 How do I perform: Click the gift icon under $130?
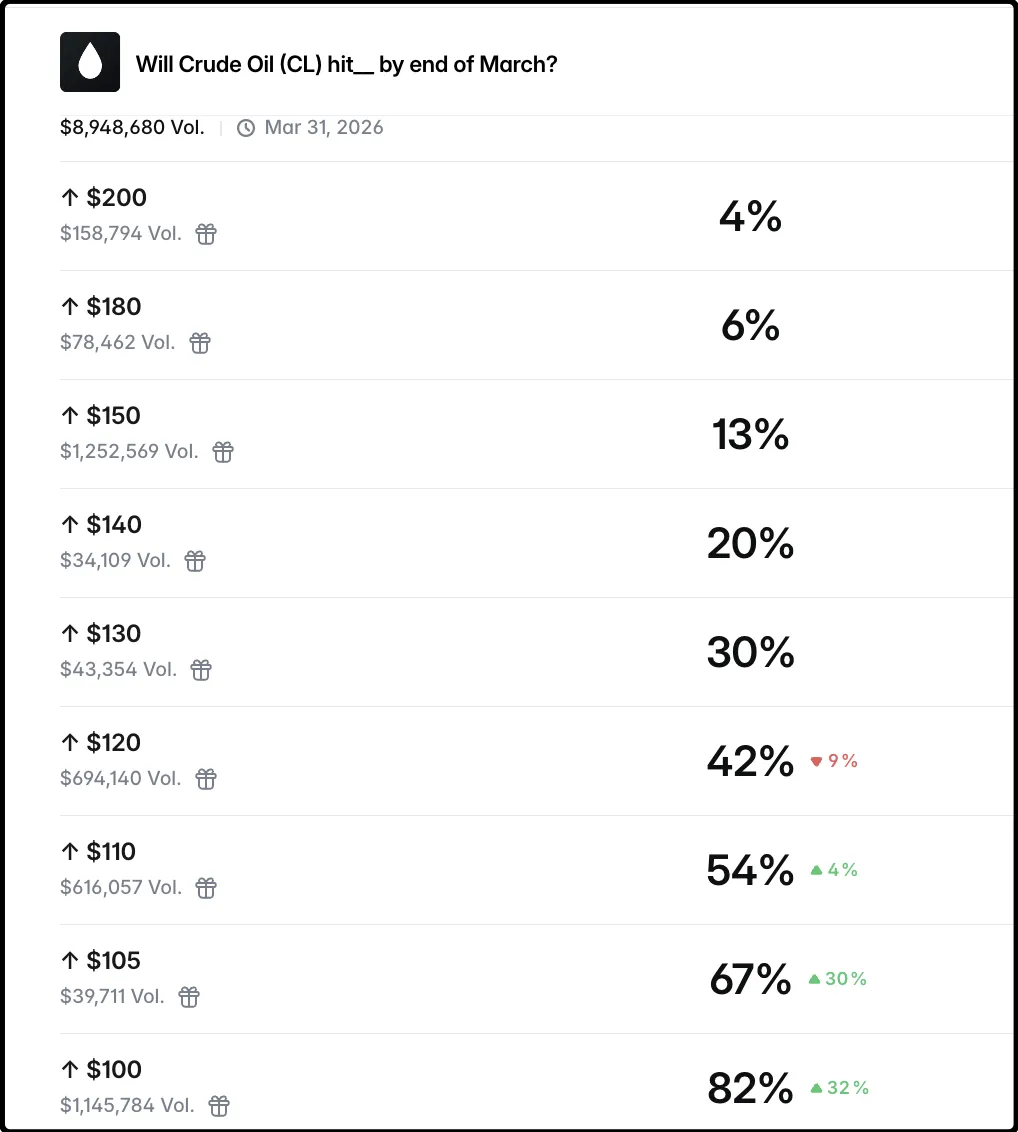click(x=201, y=670)
